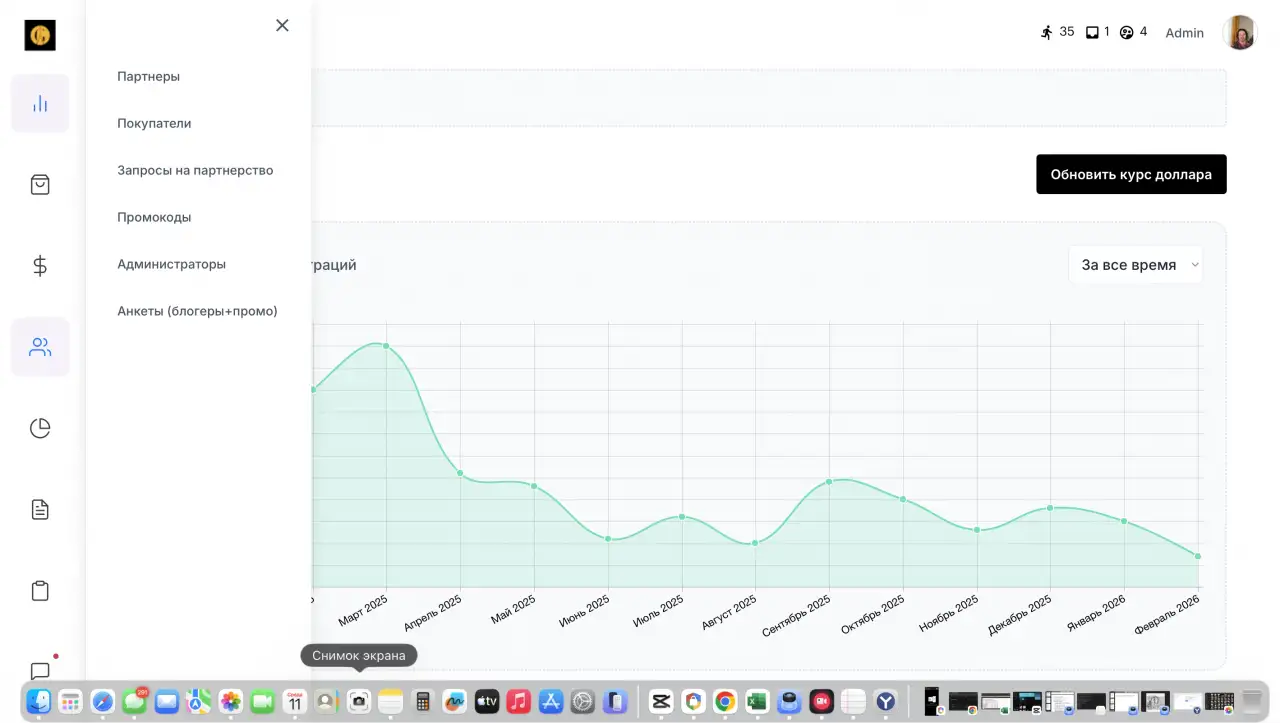Close the users submenu panel
The width and height of the screenshot is (1280, 723).
point(282,25)
